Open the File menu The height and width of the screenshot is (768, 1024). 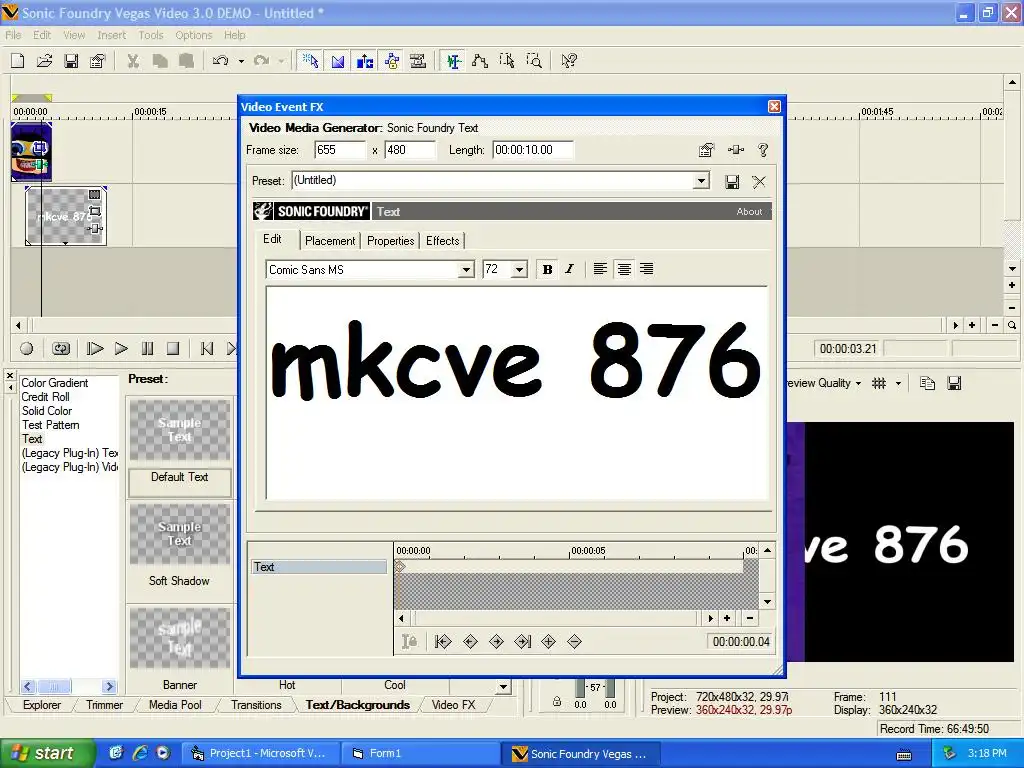point(13,35)
